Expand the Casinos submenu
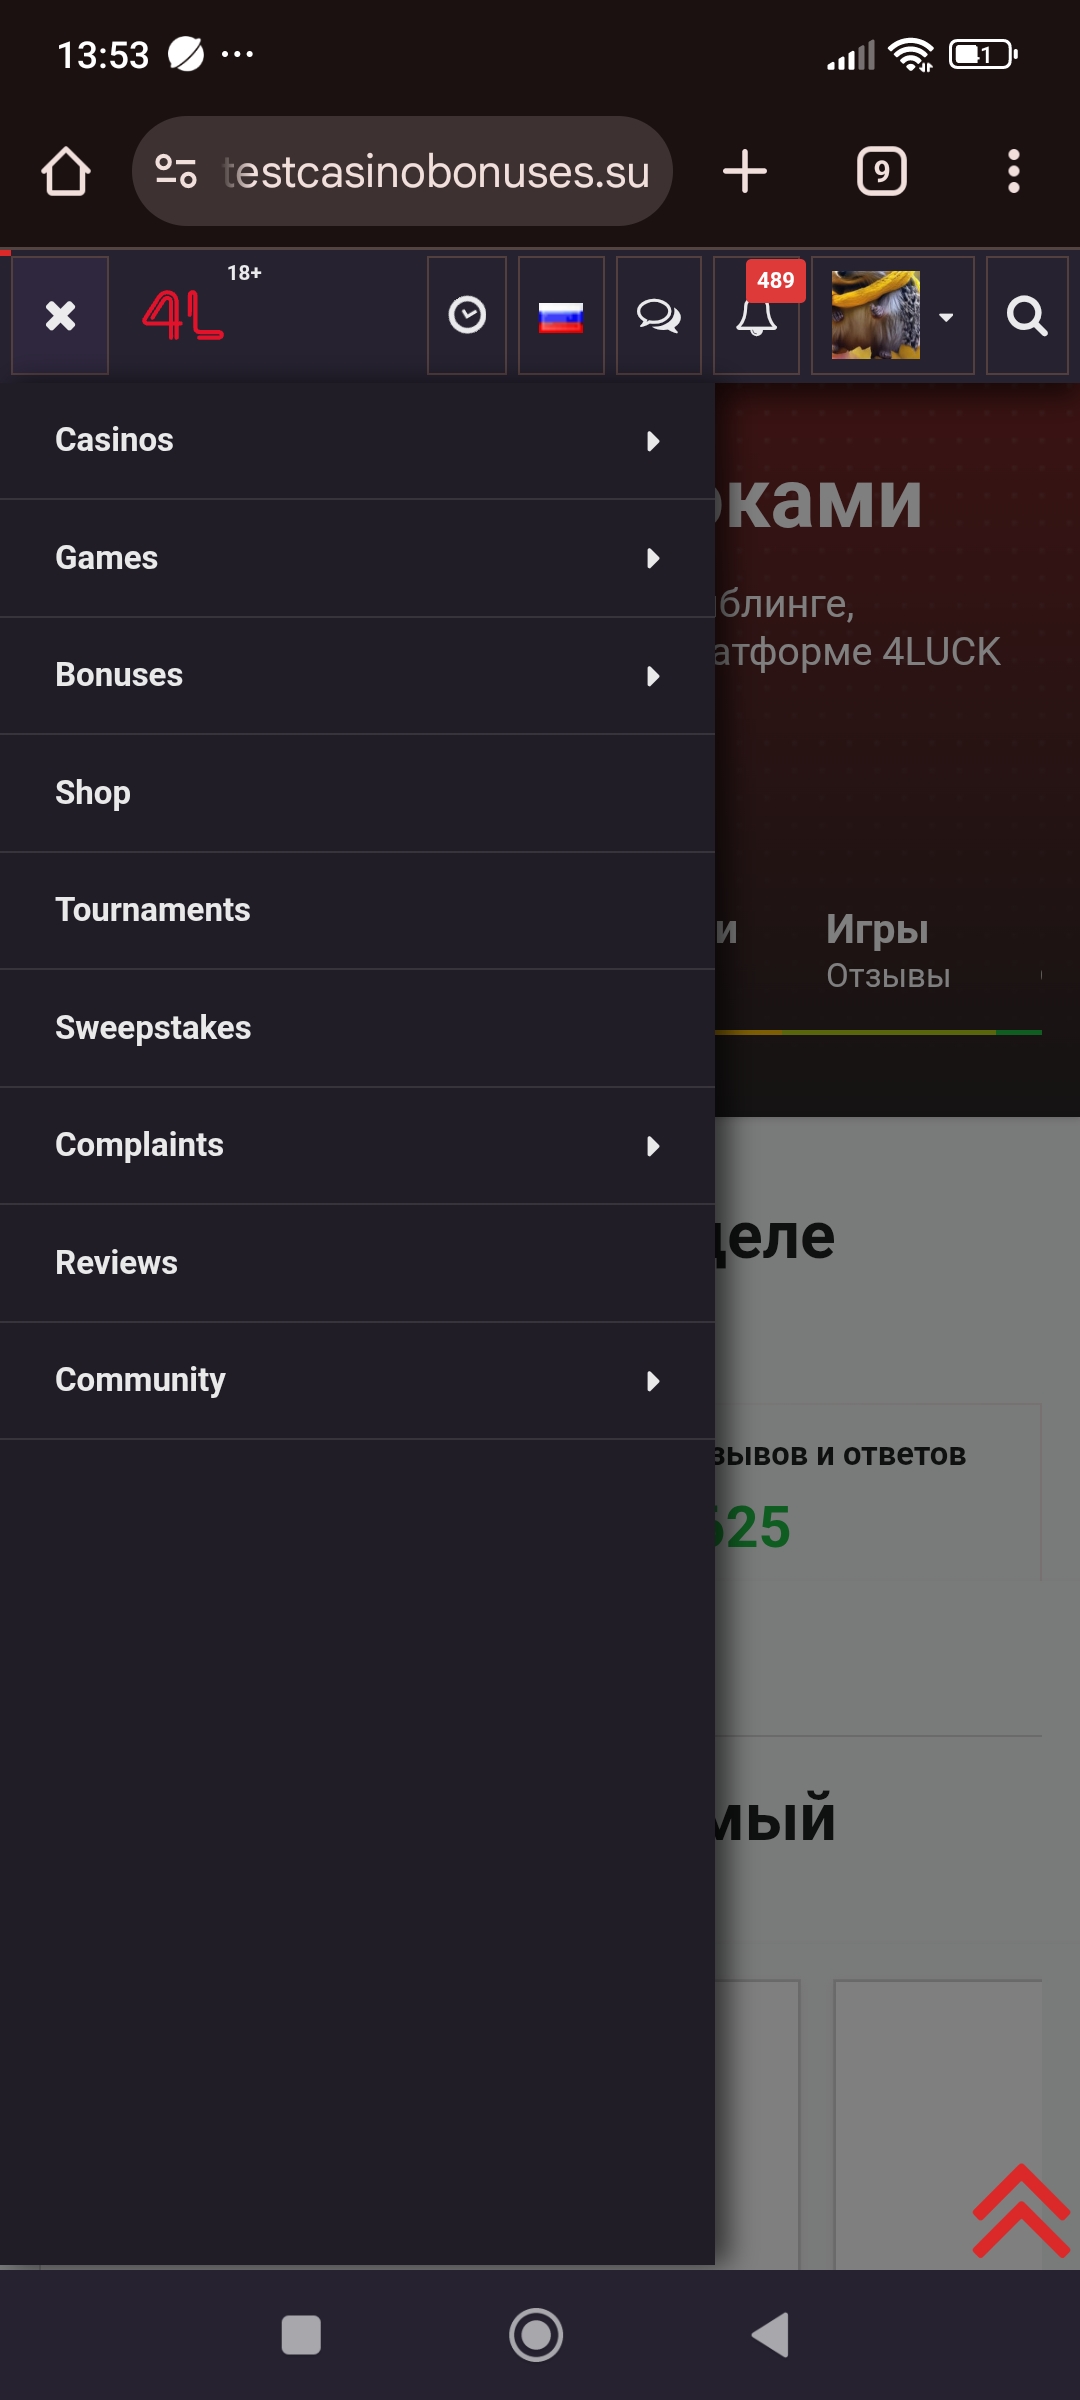The height and width of the screenshot is (2400, 1080). coord(653,441)
